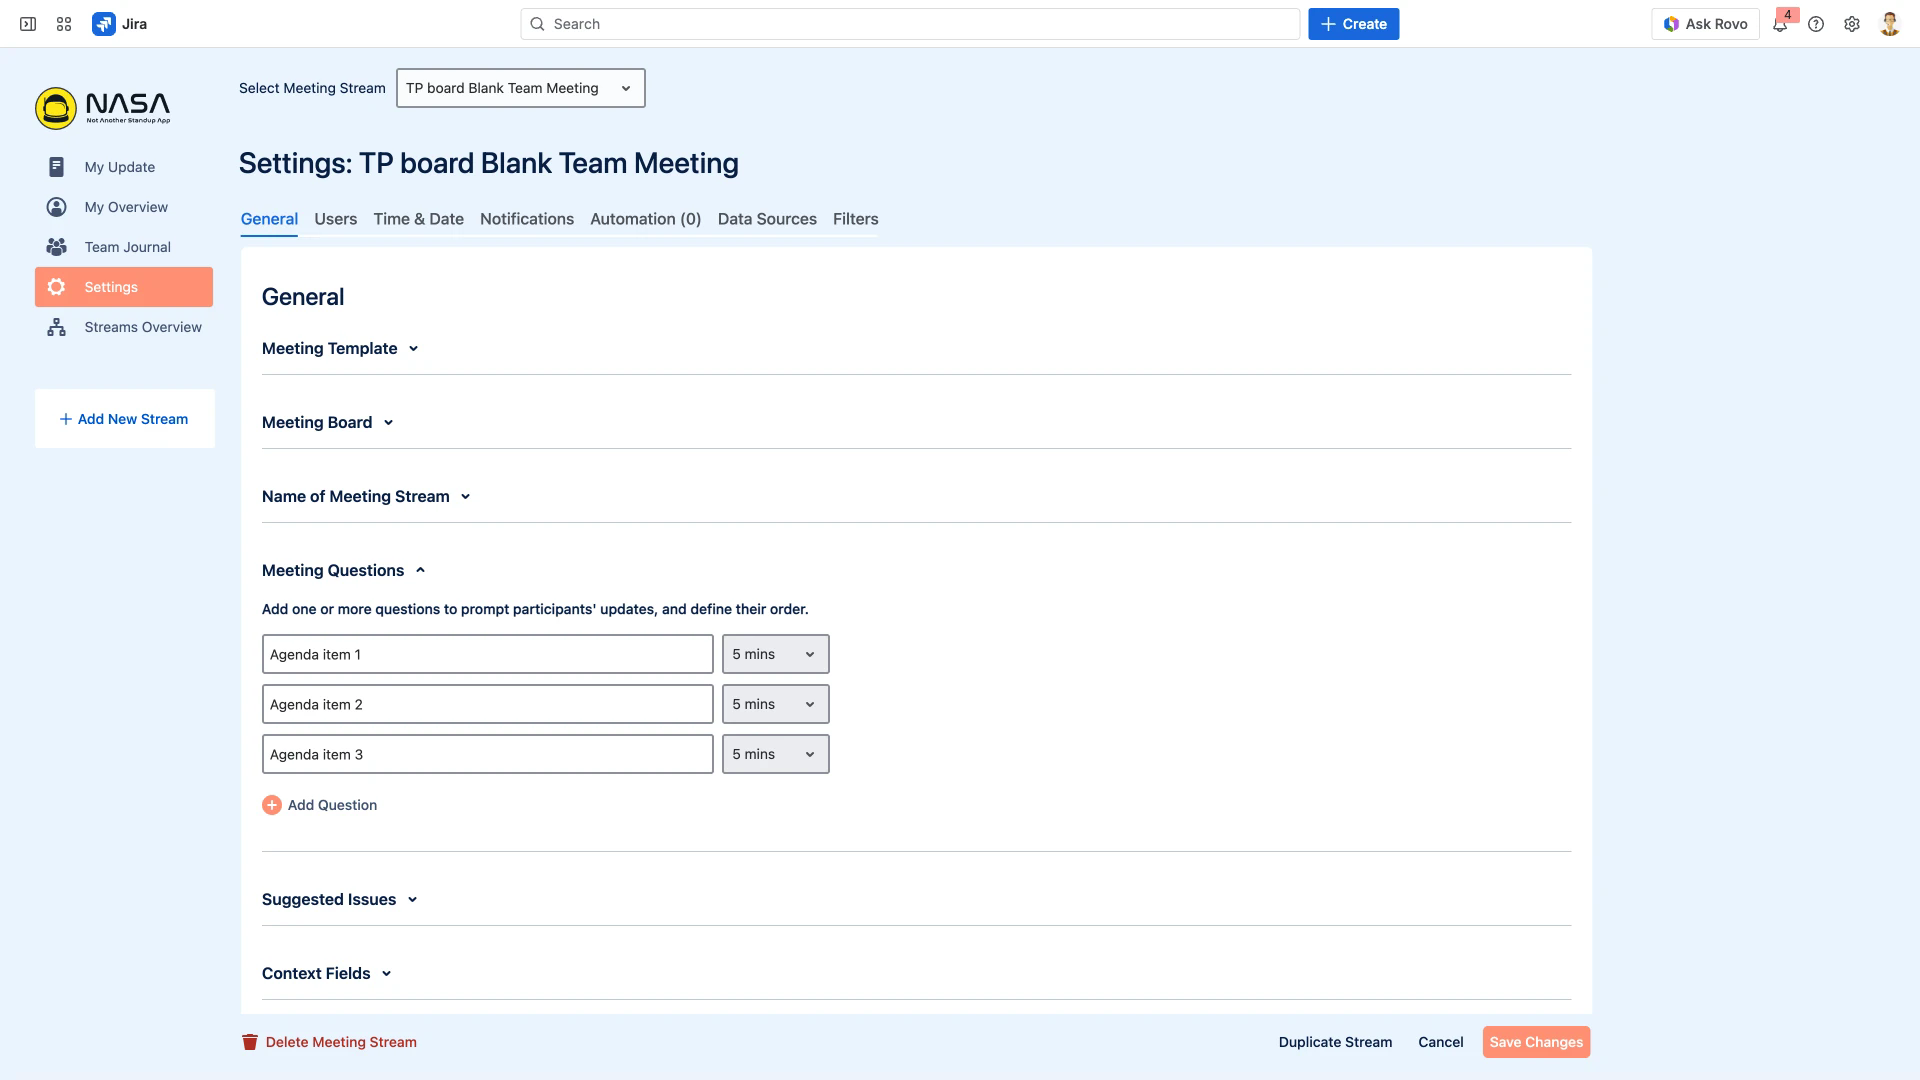Image resolution: width=1920 pixels, height=1080 pixels.
Task: Click the Delete Meeting Stream trash icon
Action: [x=249, y=1041]
